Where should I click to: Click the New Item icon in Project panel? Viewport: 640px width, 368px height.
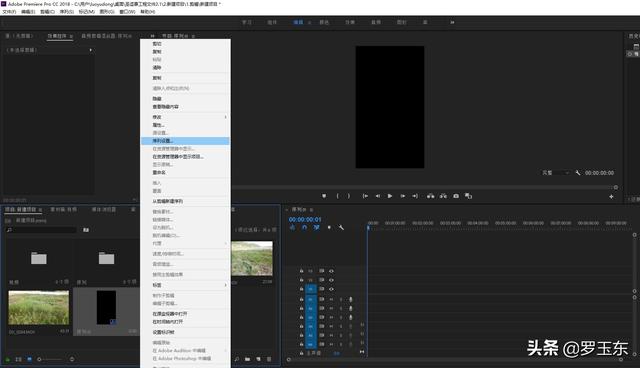point(258,359)
